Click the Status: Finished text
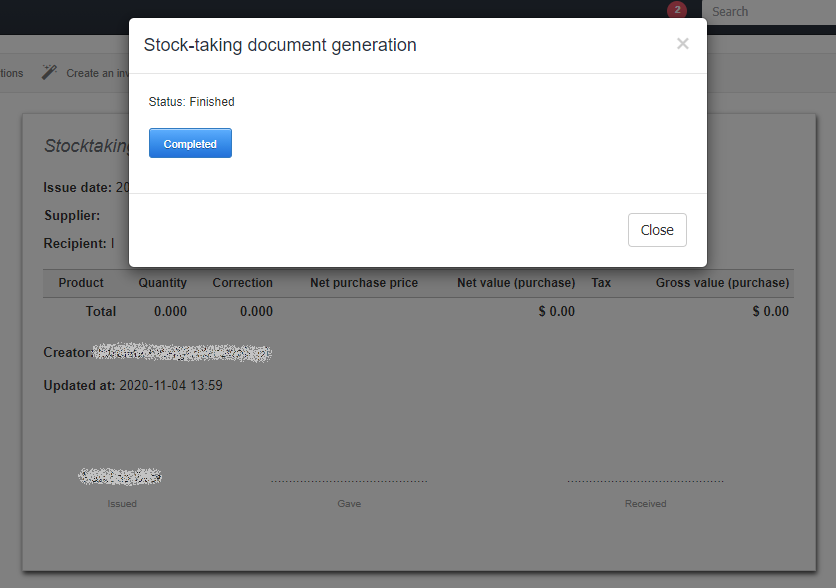The width and height of the screenshot is (836, 588). click(191, 101)
